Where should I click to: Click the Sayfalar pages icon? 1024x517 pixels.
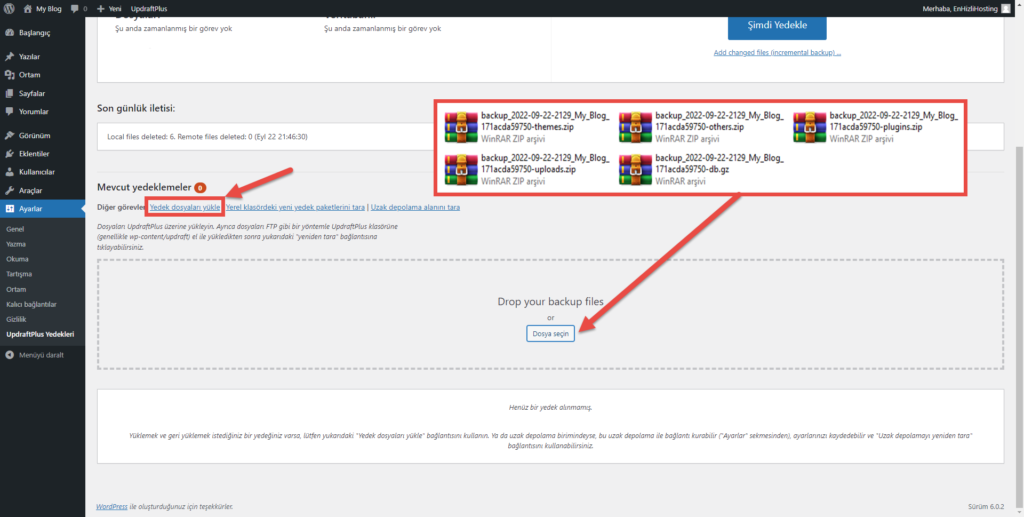click(x=10, y=93)
